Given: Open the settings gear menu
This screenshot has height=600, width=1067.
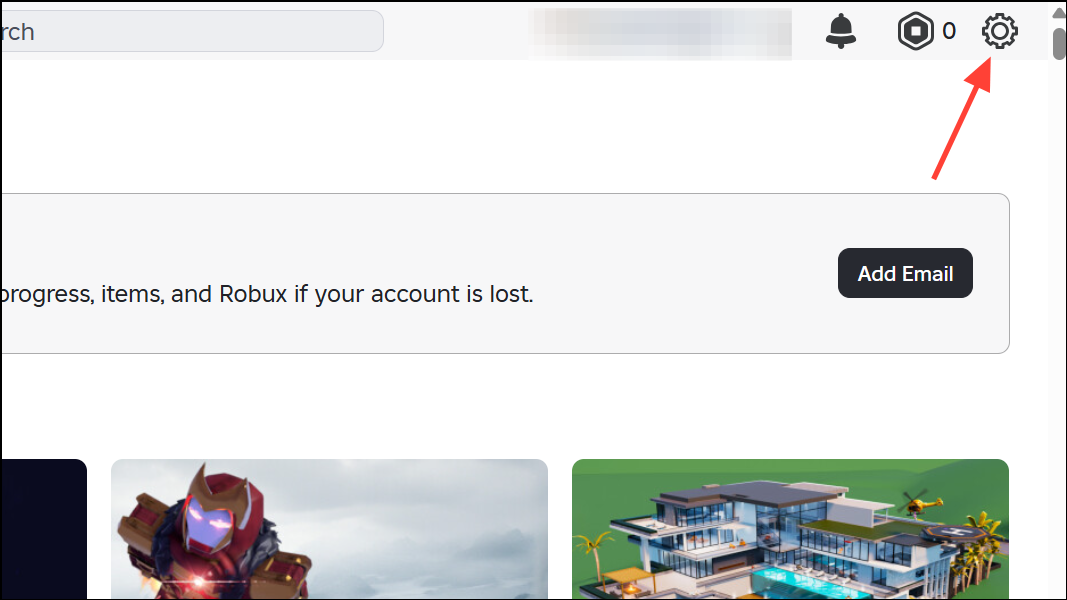Looking at the screenshot, I should pos(999,31).
